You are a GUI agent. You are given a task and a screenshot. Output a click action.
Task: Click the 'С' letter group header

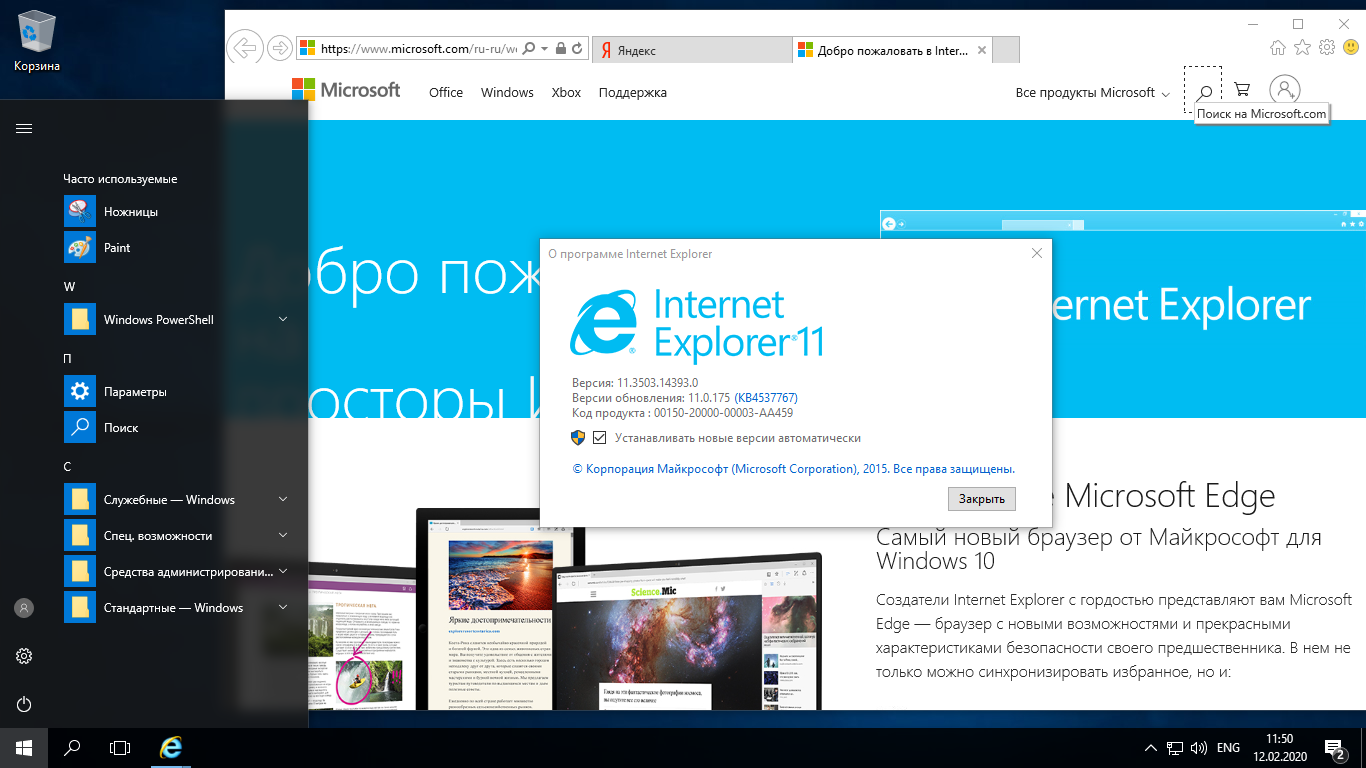(67, 466)
